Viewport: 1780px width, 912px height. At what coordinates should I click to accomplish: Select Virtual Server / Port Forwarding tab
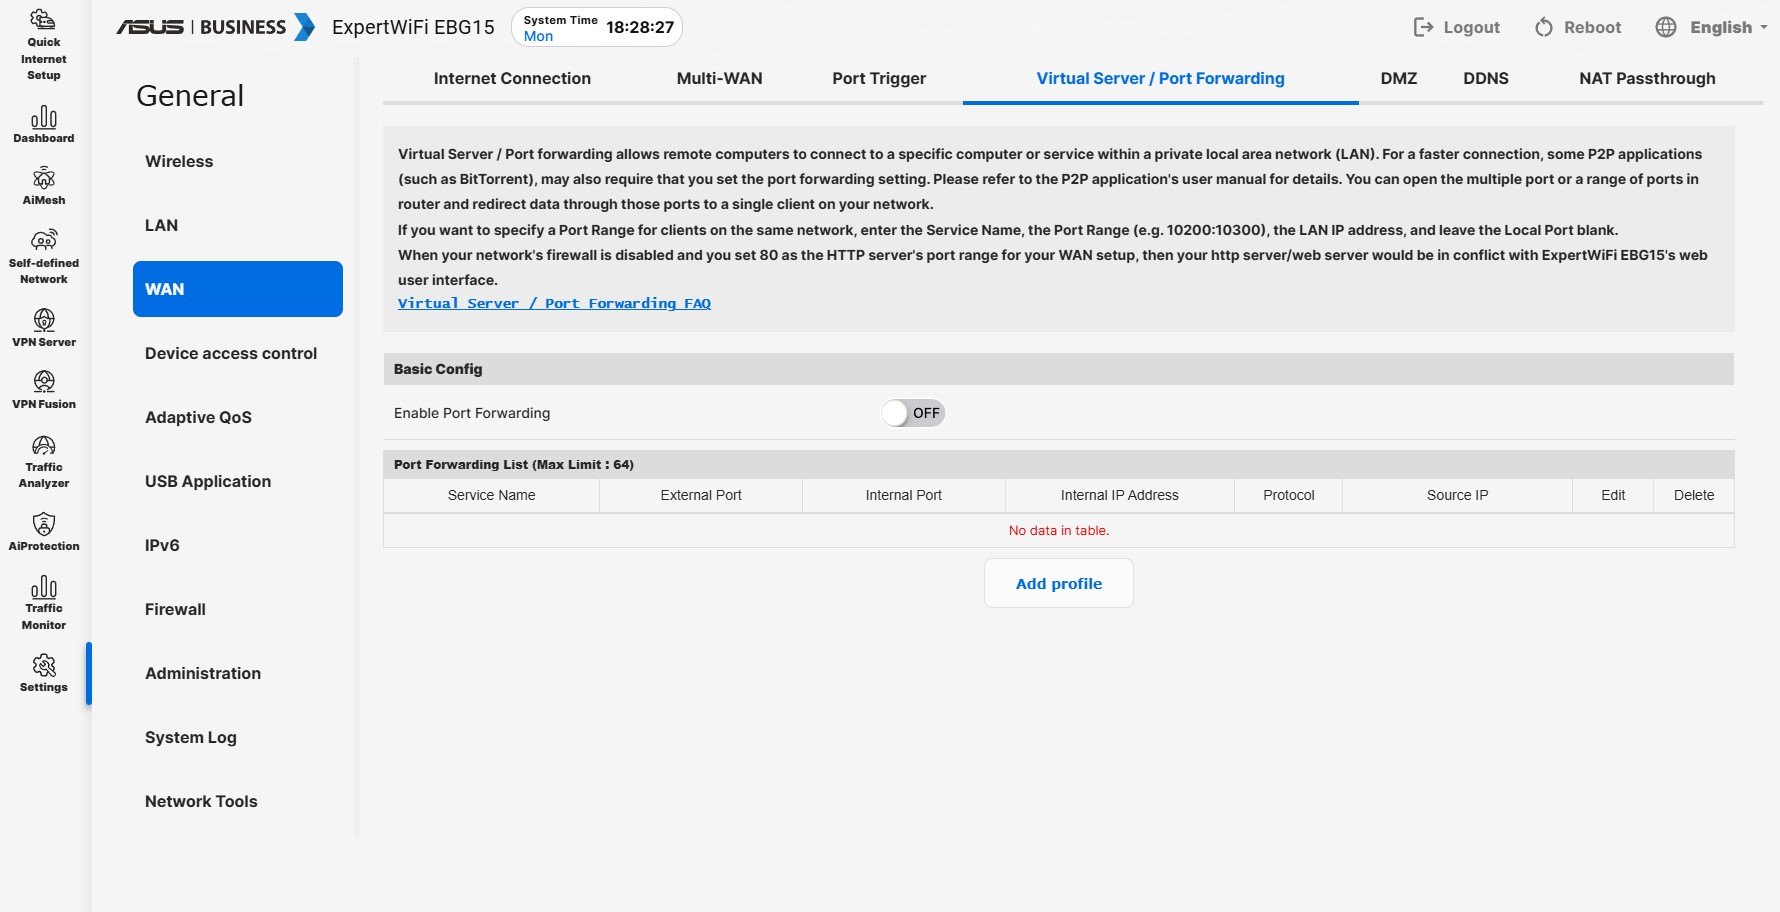click(1161, 78)
